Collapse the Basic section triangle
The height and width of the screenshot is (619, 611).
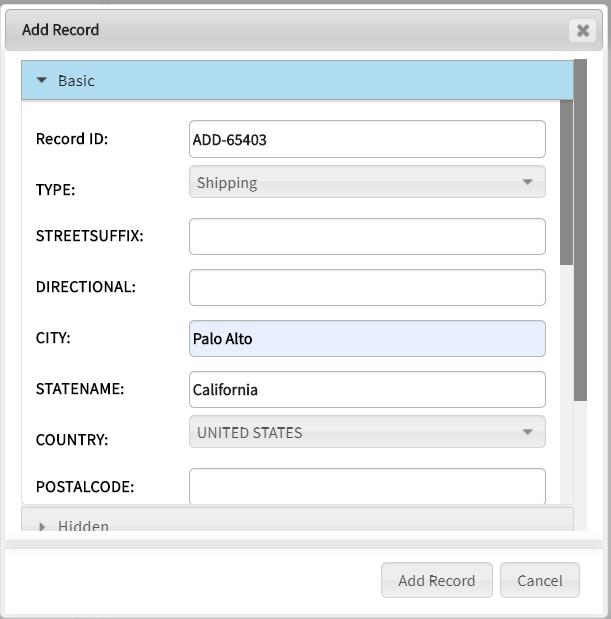click(x=42, y=80)
